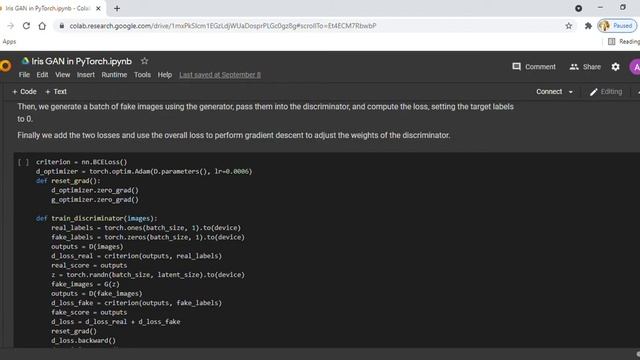Open the Editing mode dropdown

tap(606, 91)
